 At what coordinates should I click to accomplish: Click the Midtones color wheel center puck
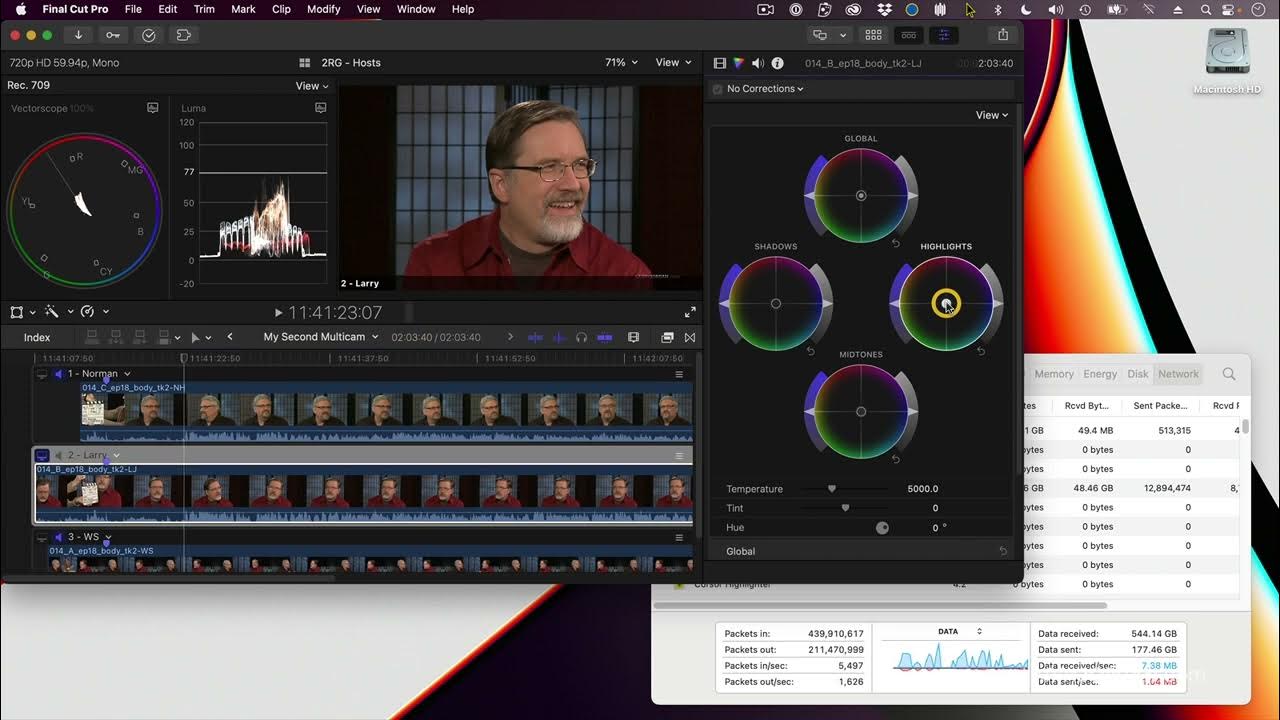pyautogui.click(x=861, y=411)
